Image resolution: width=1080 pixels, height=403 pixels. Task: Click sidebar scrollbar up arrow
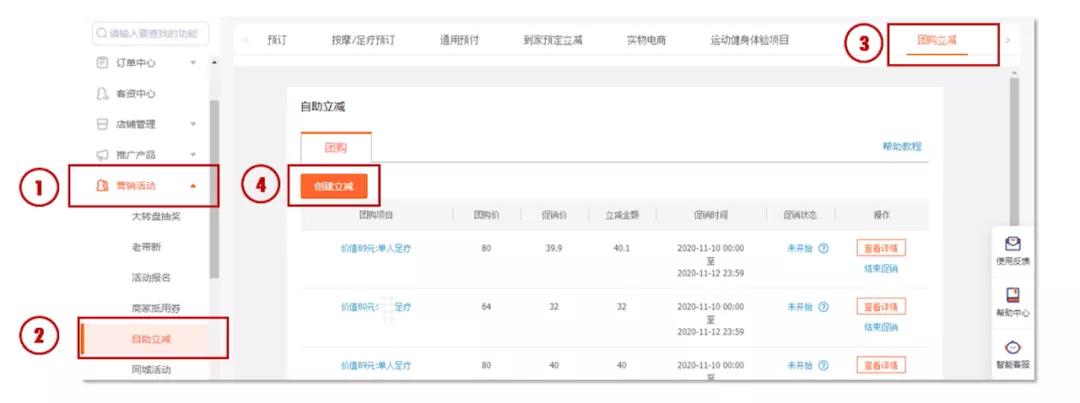(x=214, y=63)
